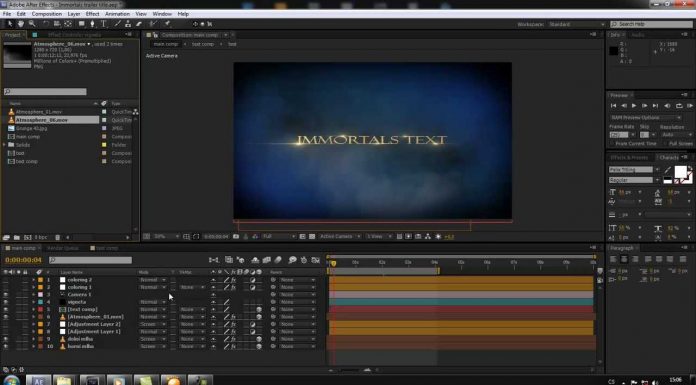Open the Composition menu

[47, 14]
